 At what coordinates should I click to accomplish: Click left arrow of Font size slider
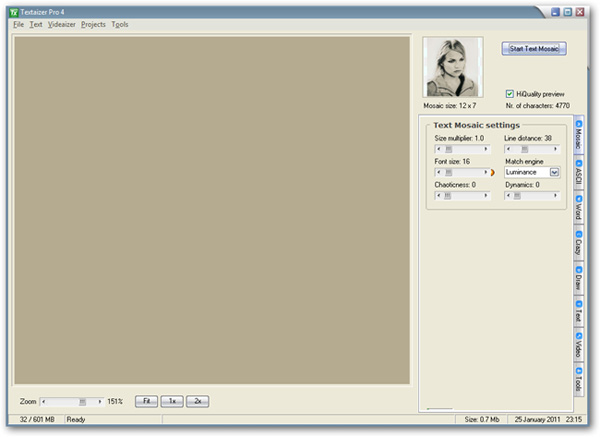439,173
